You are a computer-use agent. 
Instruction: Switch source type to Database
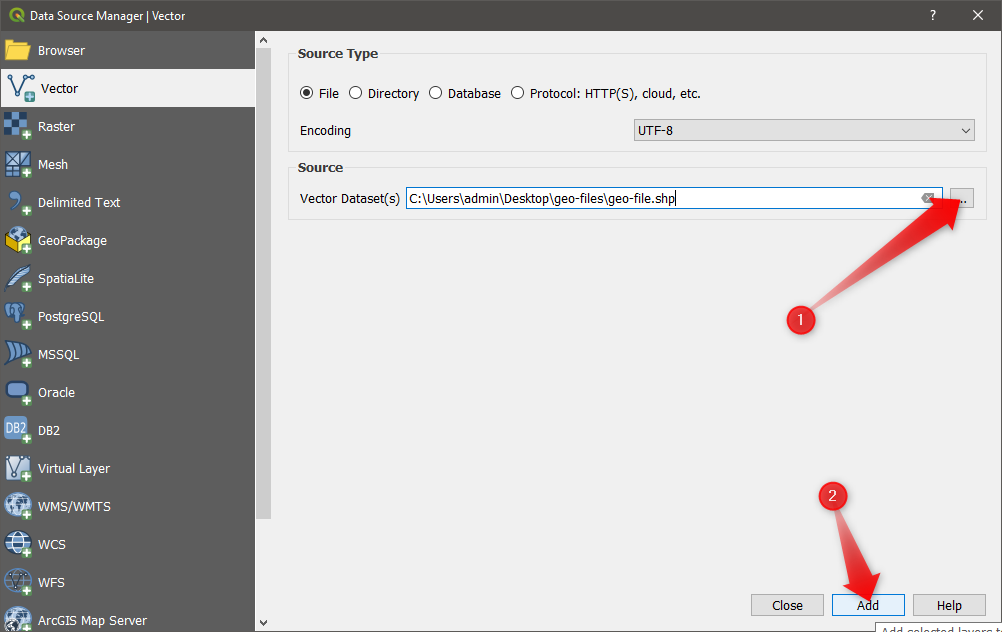point(436,93)
